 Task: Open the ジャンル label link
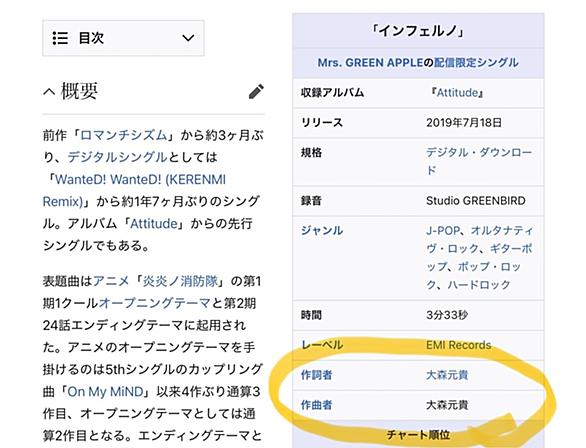[x=322, y=231]
